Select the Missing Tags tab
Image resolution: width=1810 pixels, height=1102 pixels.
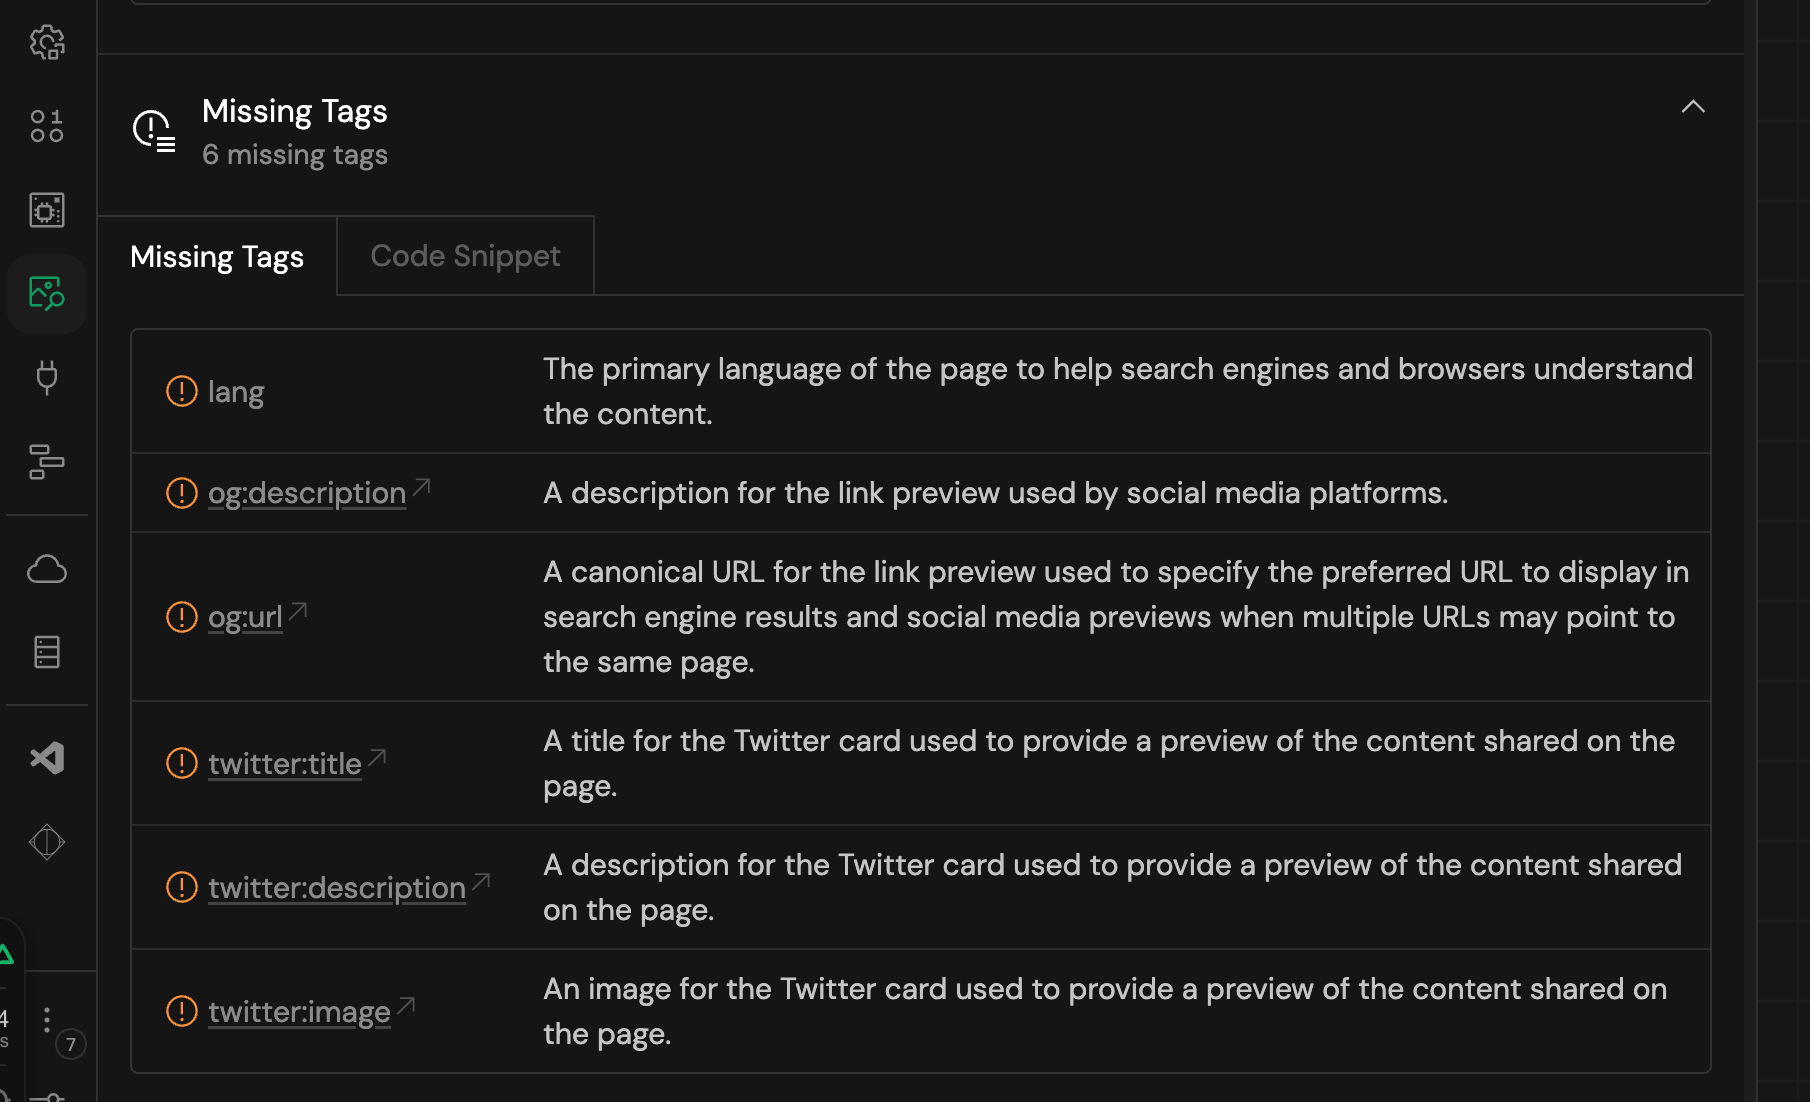point(217,257)
